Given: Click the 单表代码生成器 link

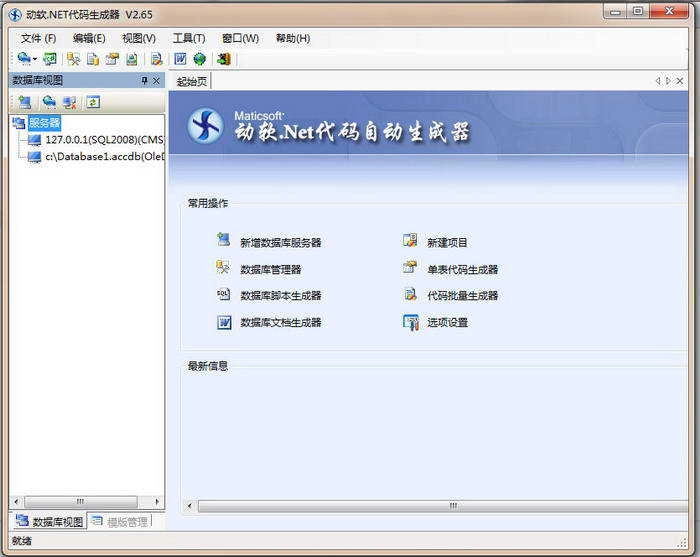Looking at the screenshot, I should pyautogui.click(x=462, y=270).
